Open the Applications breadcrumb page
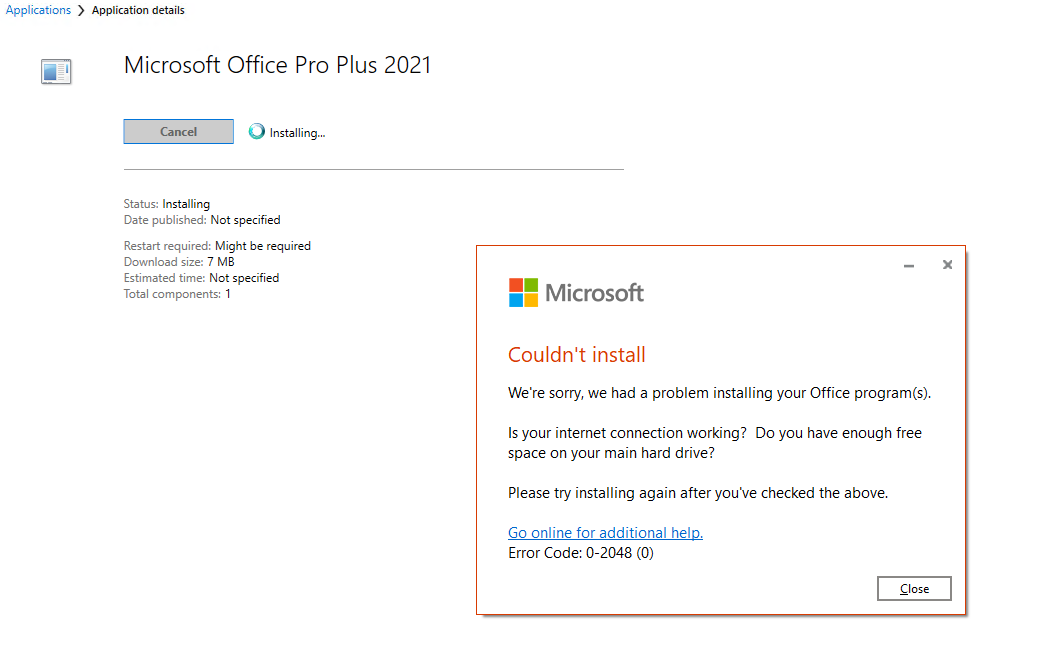Image resolution: width=1050 pixels, height=666 pixels. 38,10
